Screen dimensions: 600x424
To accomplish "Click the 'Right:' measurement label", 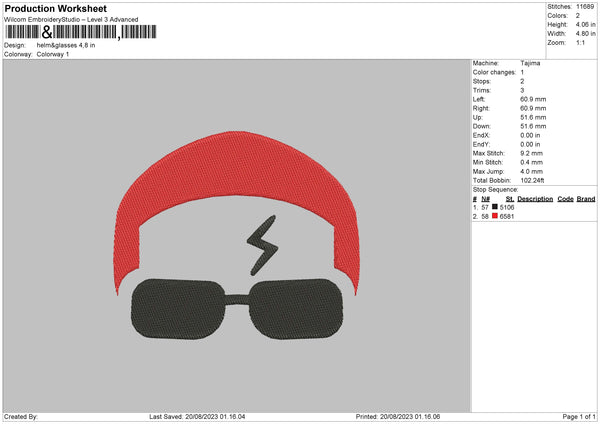I will (x=481, y=108).
